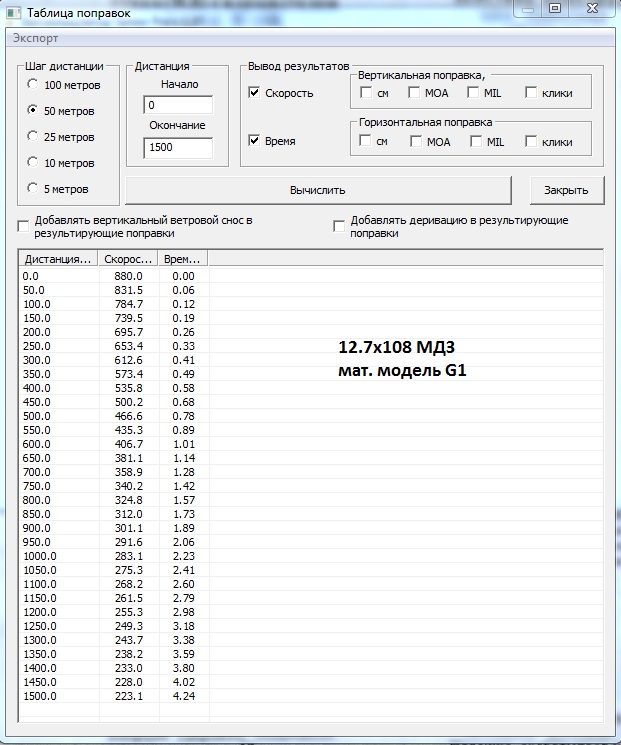Click the speed value 233.0
Screen dimensions: 621x745
pos(128,668)
